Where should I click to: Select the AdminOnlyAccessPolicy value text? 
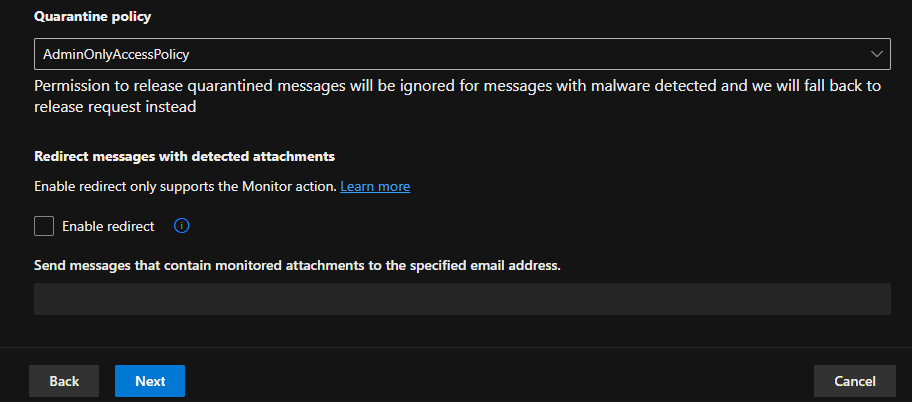[x=117, y=54]
